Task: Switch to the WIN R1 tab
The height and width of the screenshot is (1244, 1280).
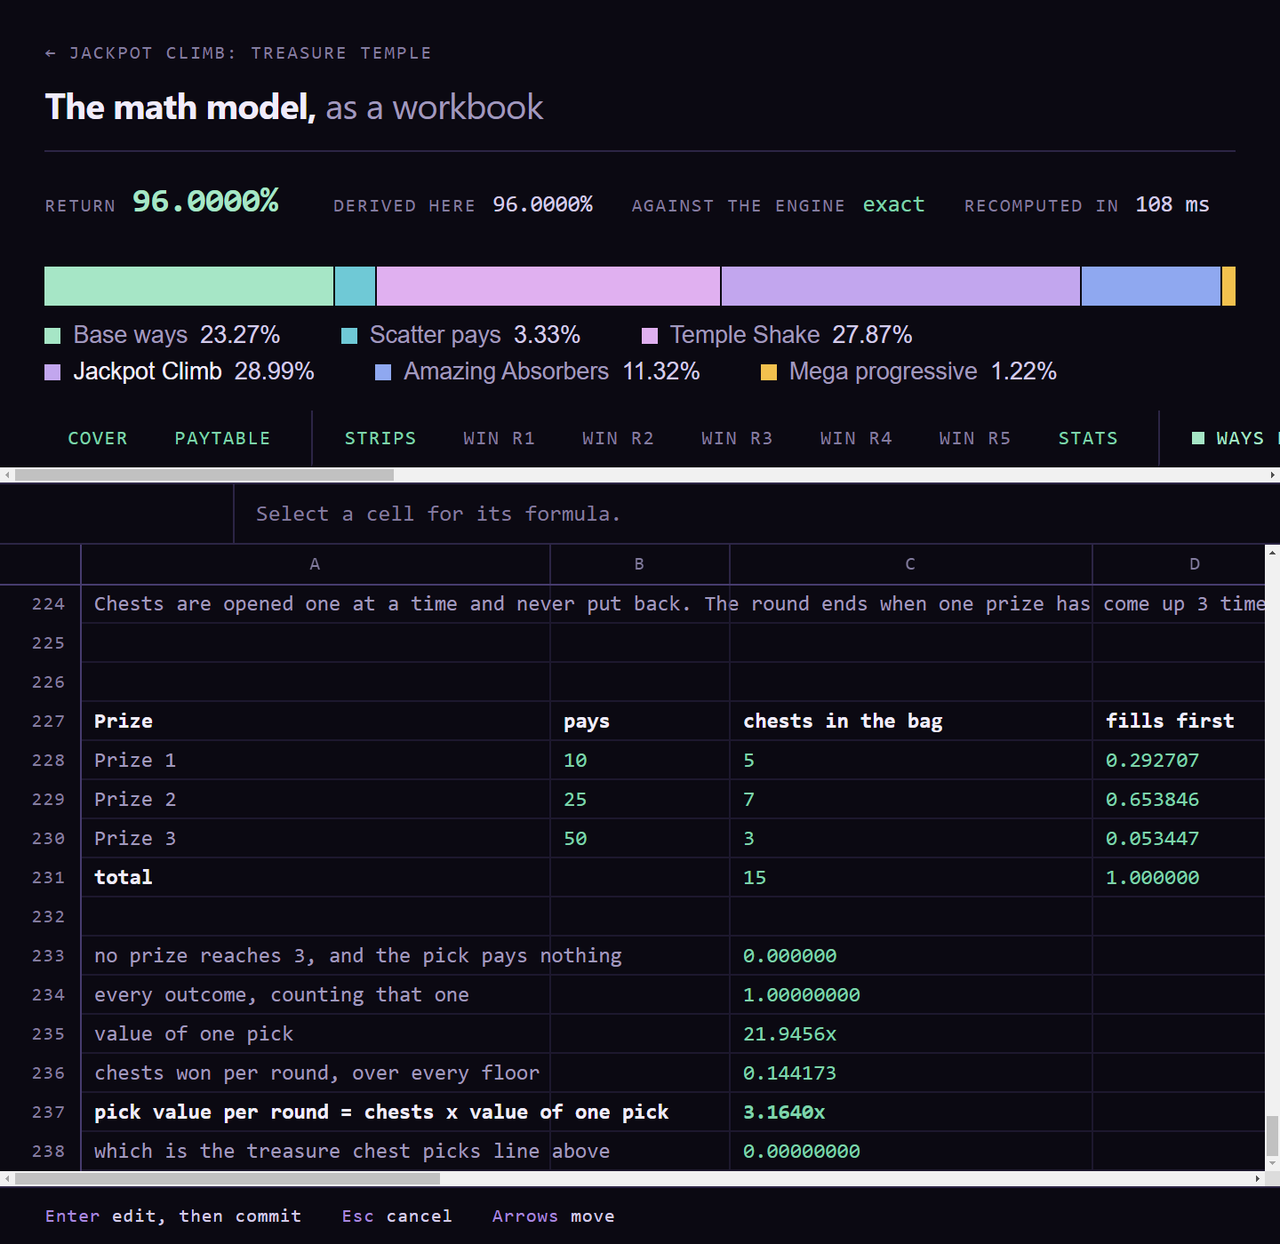Action: [499, 438]
